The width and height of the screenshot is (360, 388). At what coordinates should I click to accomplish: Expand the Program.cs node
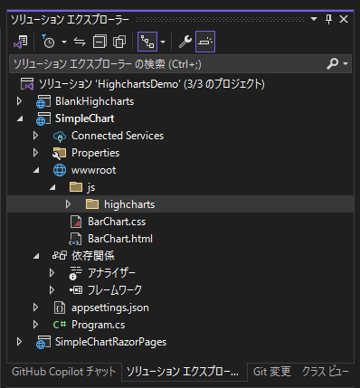point(36,325)
